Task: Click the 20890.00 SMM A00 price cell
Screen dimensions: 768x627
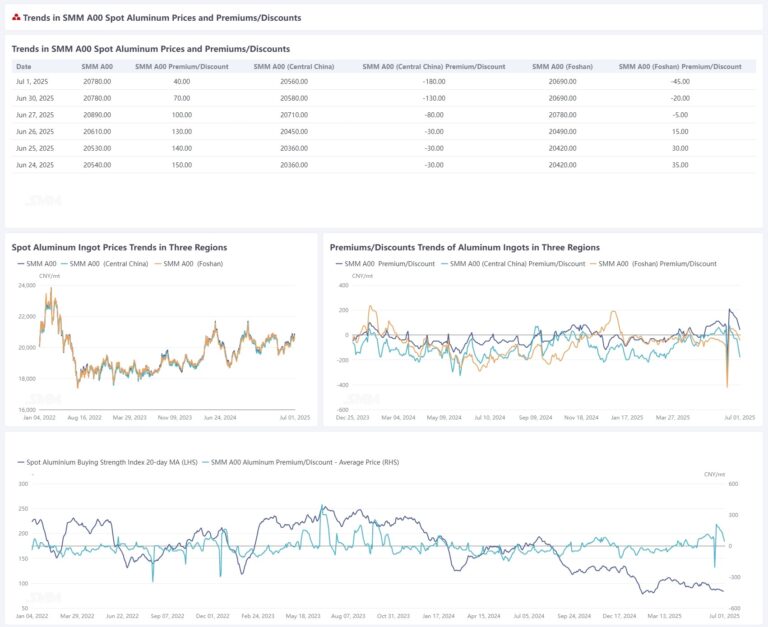Action: point(97,115)
